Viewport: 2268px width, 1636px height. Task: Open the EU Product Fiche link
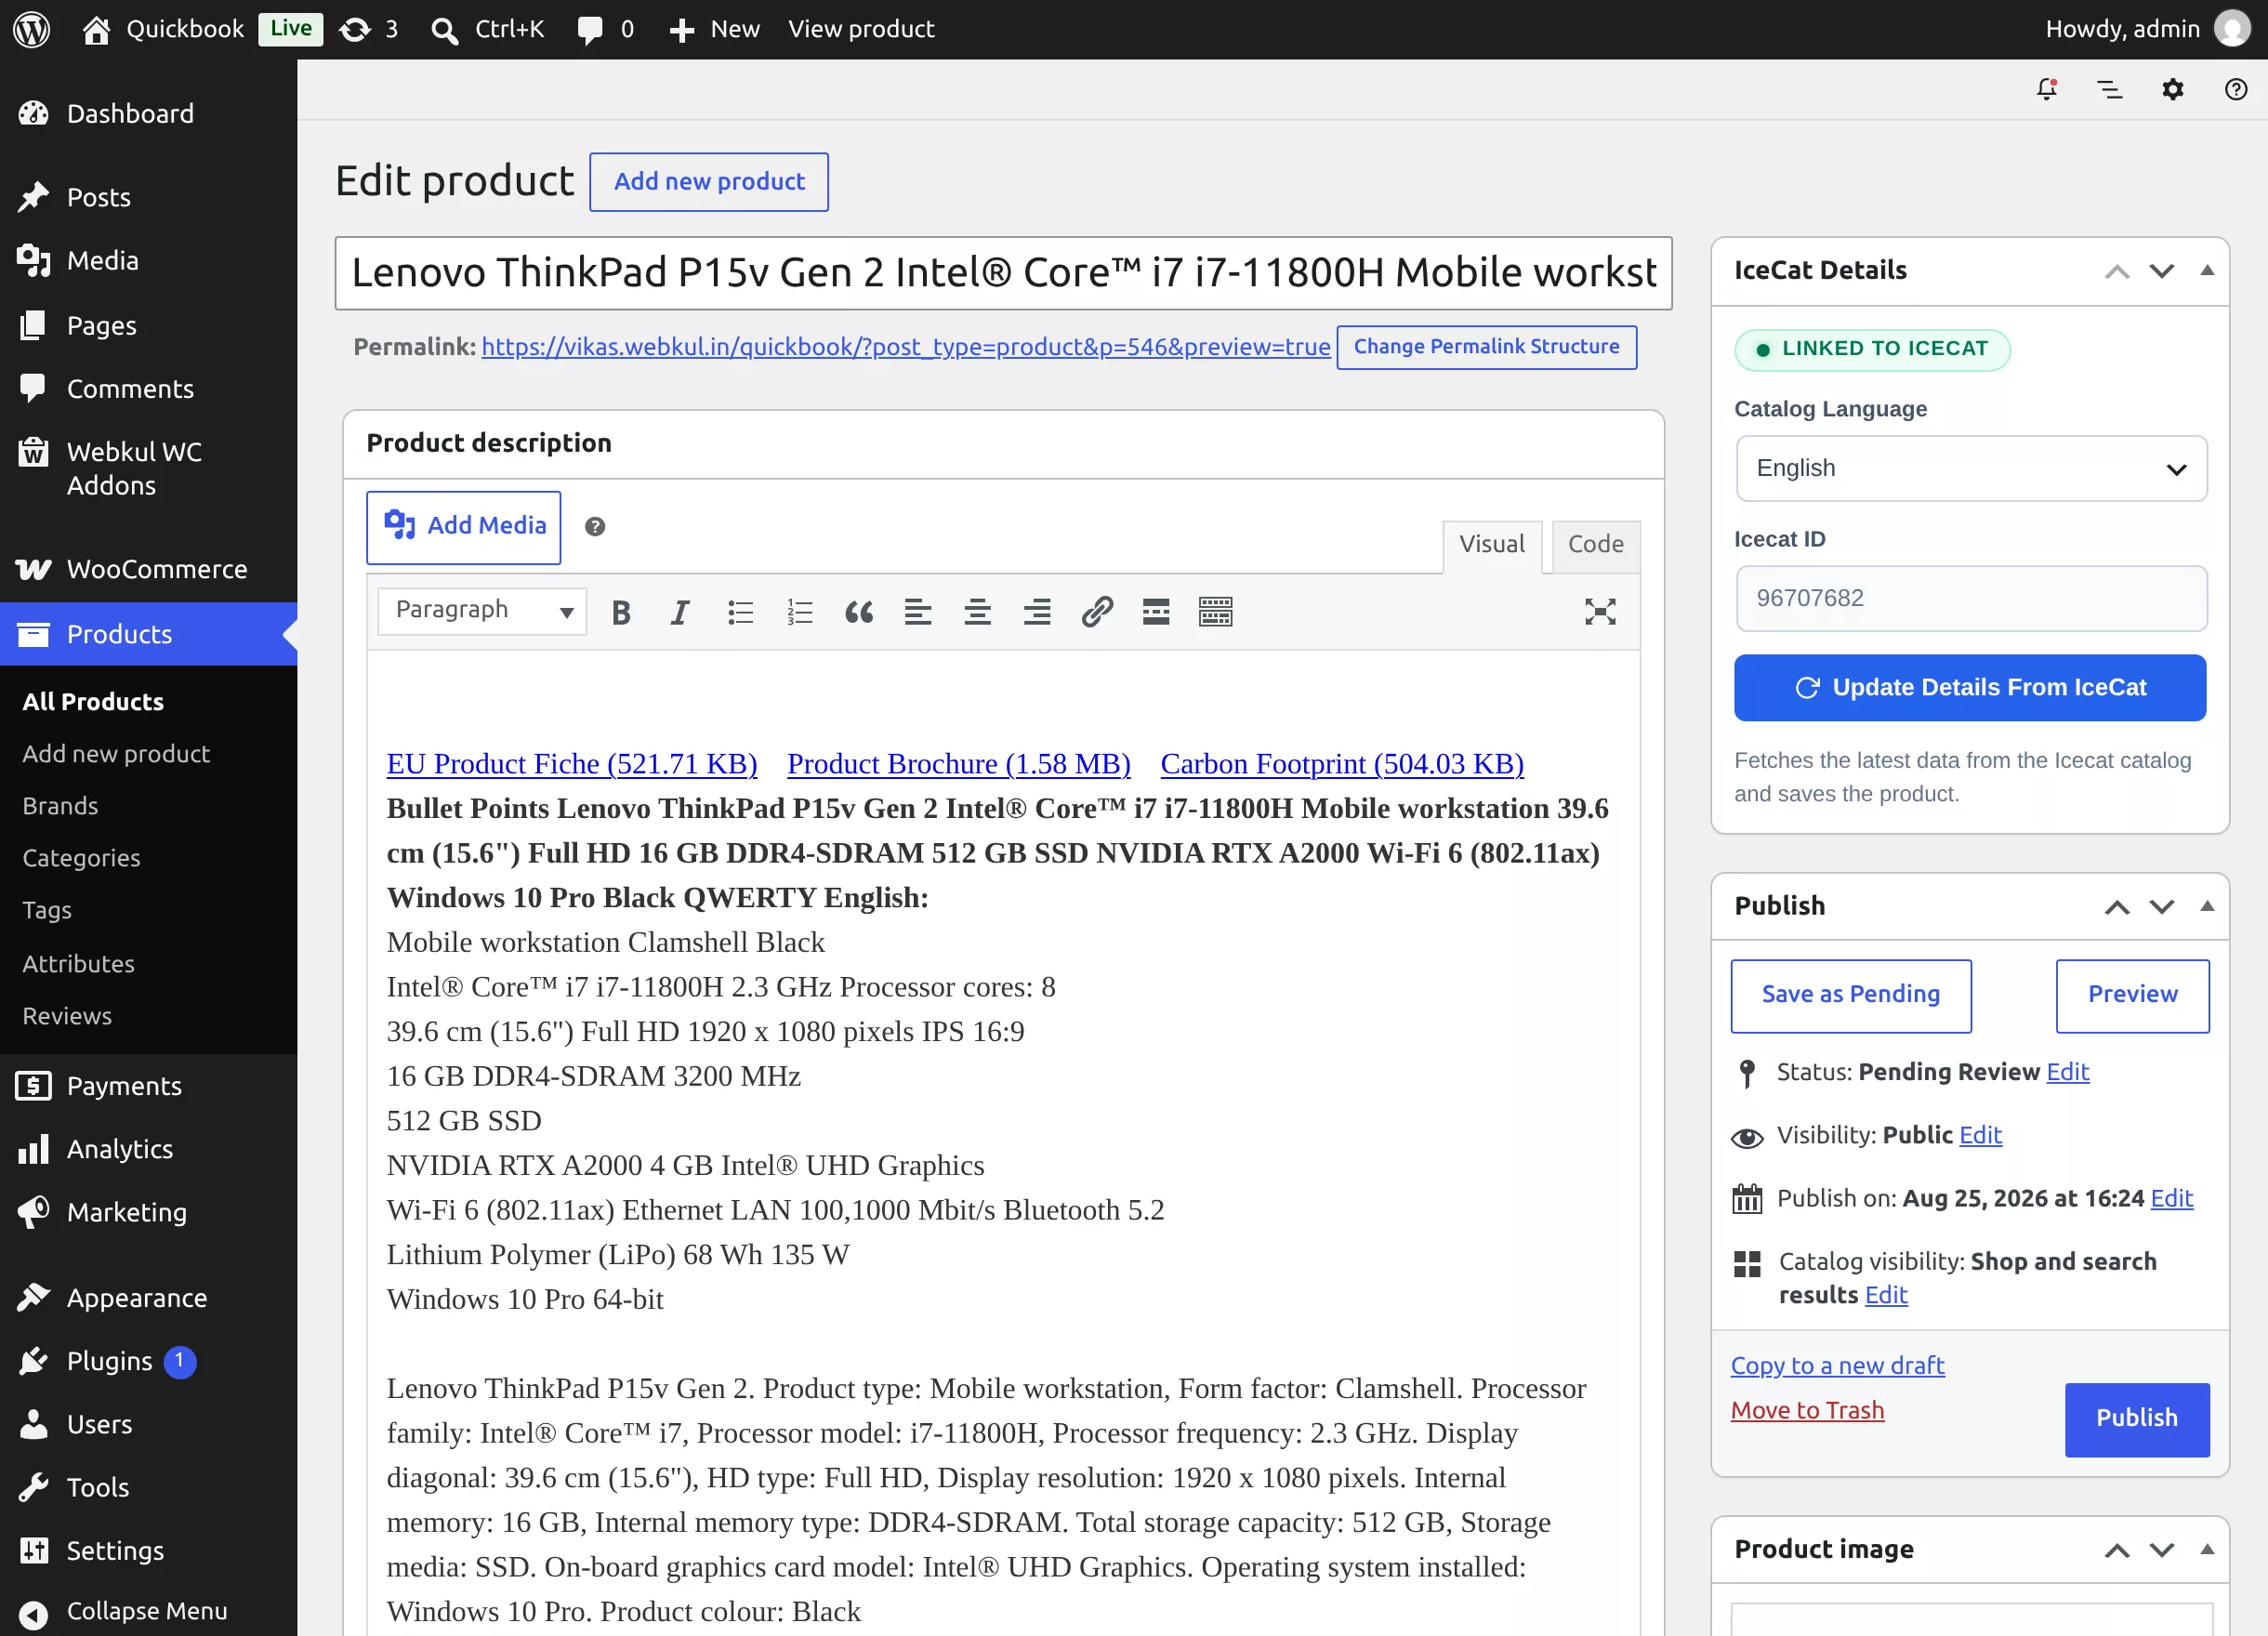tap(571, 764)
